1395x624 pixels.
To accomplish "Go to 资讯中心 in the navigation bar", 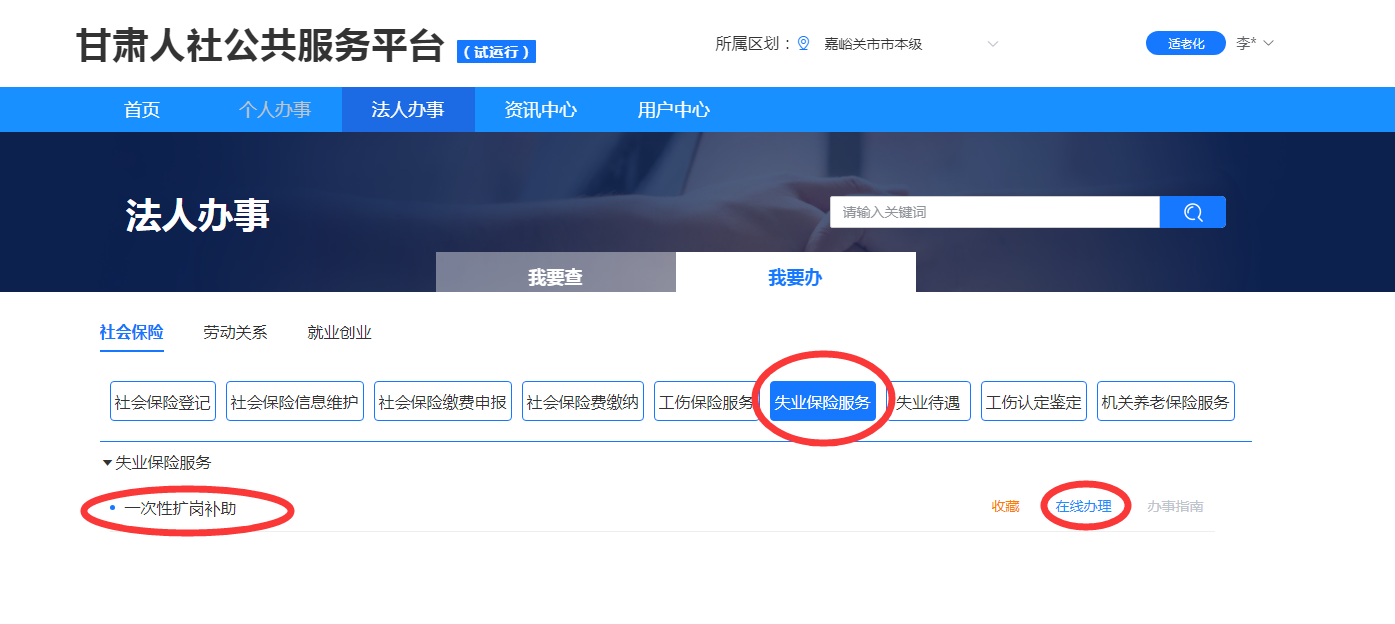I will (x=540, y=110).
